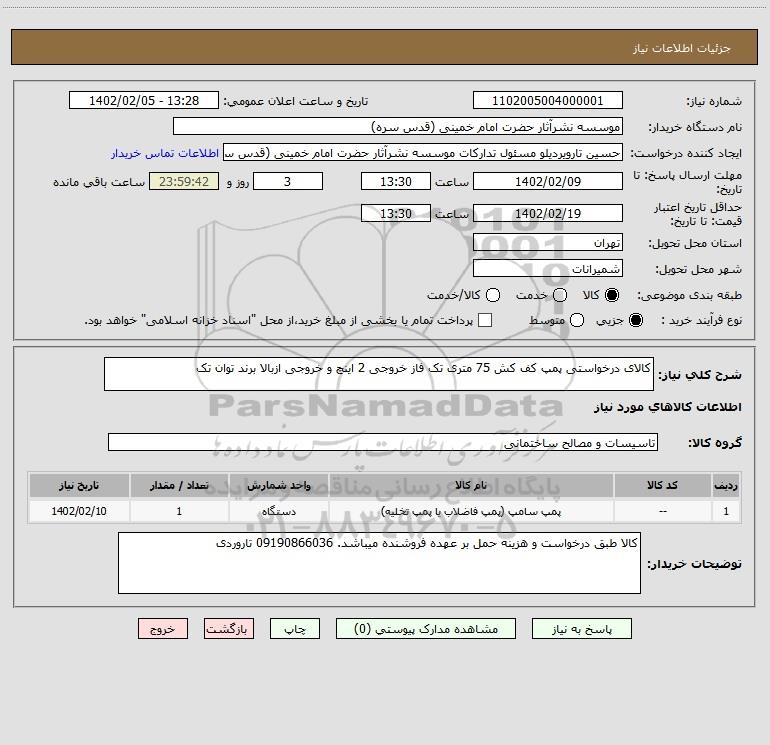Click the need date cell 1402/02/10

tap(79, 511)
